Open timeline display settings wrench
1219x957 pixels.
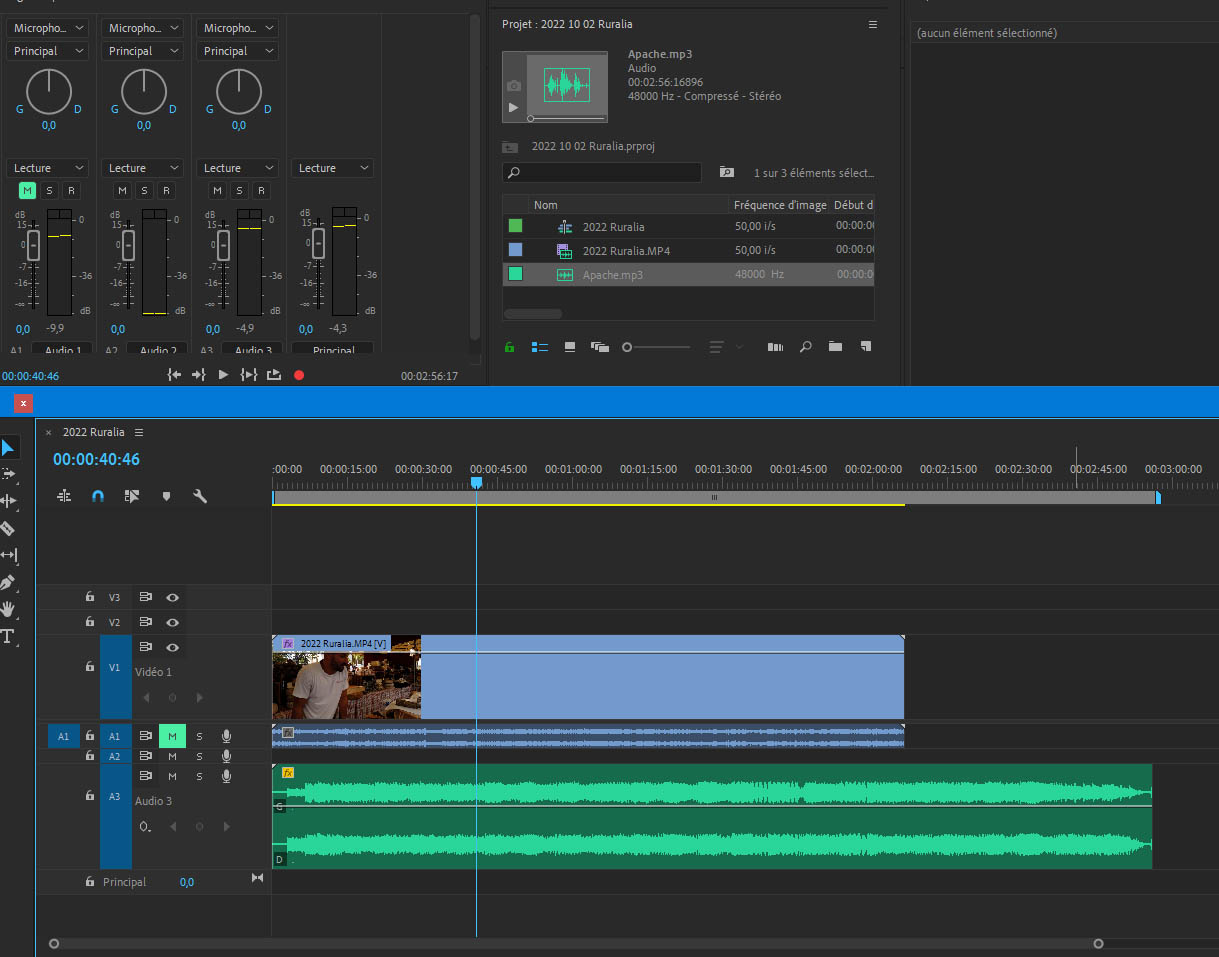[200, 496]
